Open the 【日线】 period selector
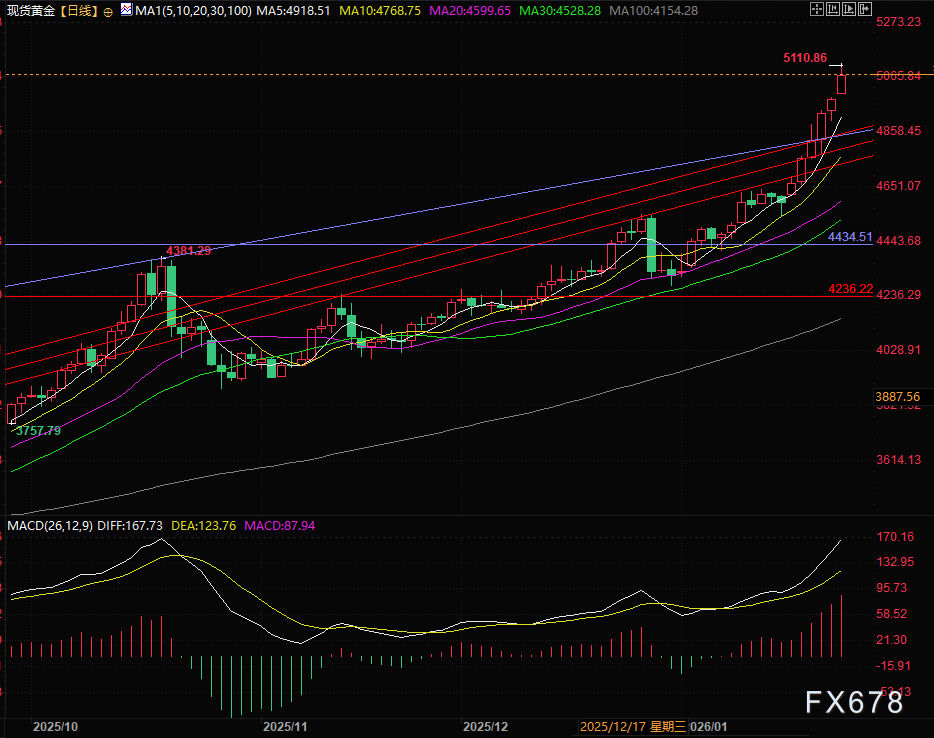Screen dimensions: 934x738 pos(78,10)
